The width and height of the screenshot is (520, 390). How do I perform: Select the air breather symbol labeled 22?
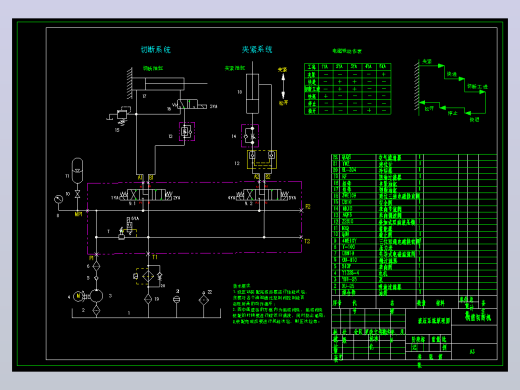click(203, 300)
